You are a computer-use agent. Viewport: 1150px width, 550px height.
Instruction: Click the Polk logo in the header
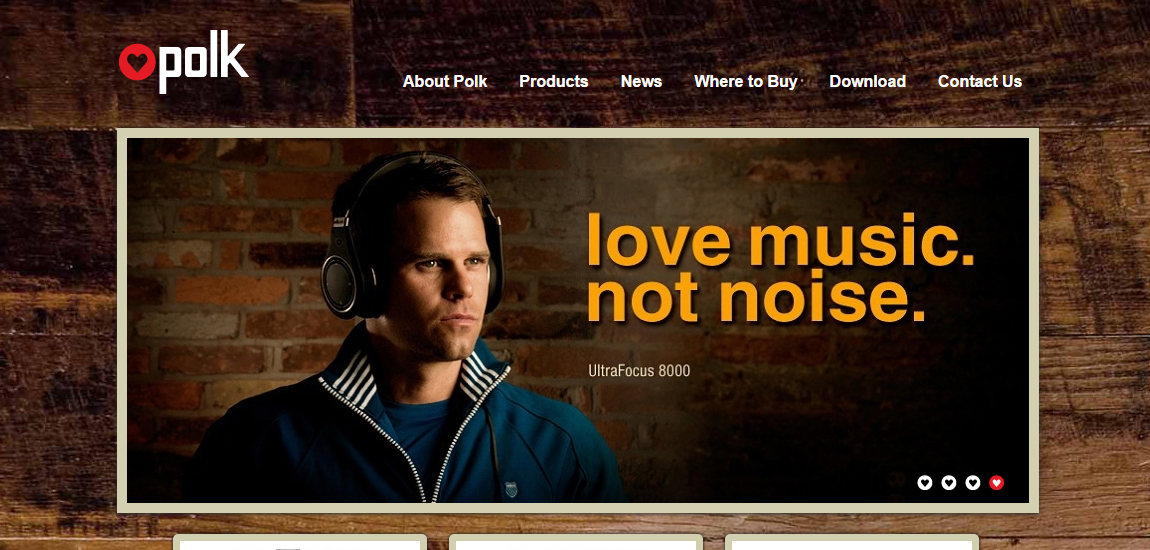click(183, 62)
